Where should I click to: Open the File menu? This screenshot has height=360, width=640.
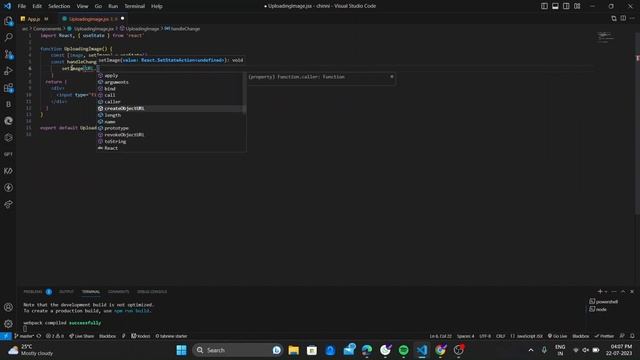pyautogui.click(x=22, y=6)
